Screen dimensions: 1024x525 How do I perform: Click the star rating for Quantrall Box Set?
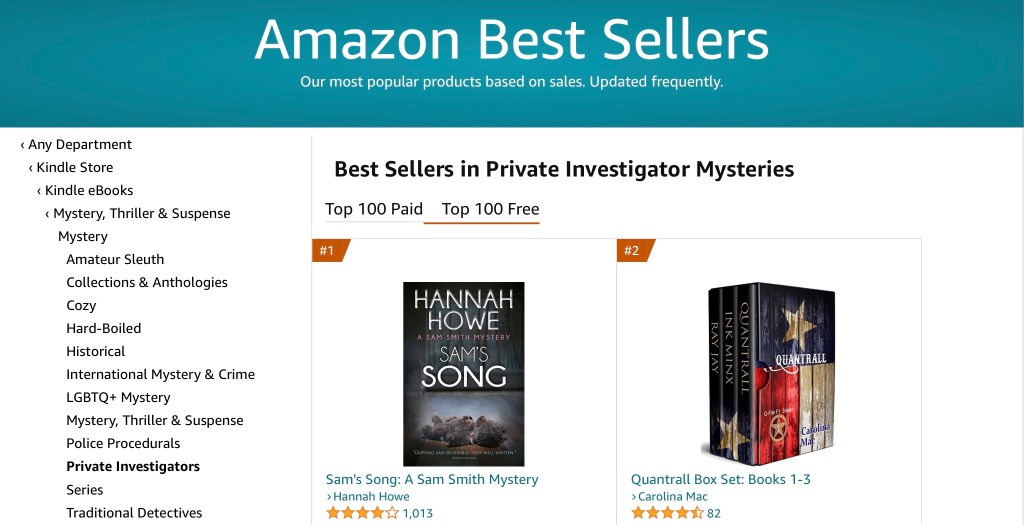pyautogui.click(x=667, y=514)
